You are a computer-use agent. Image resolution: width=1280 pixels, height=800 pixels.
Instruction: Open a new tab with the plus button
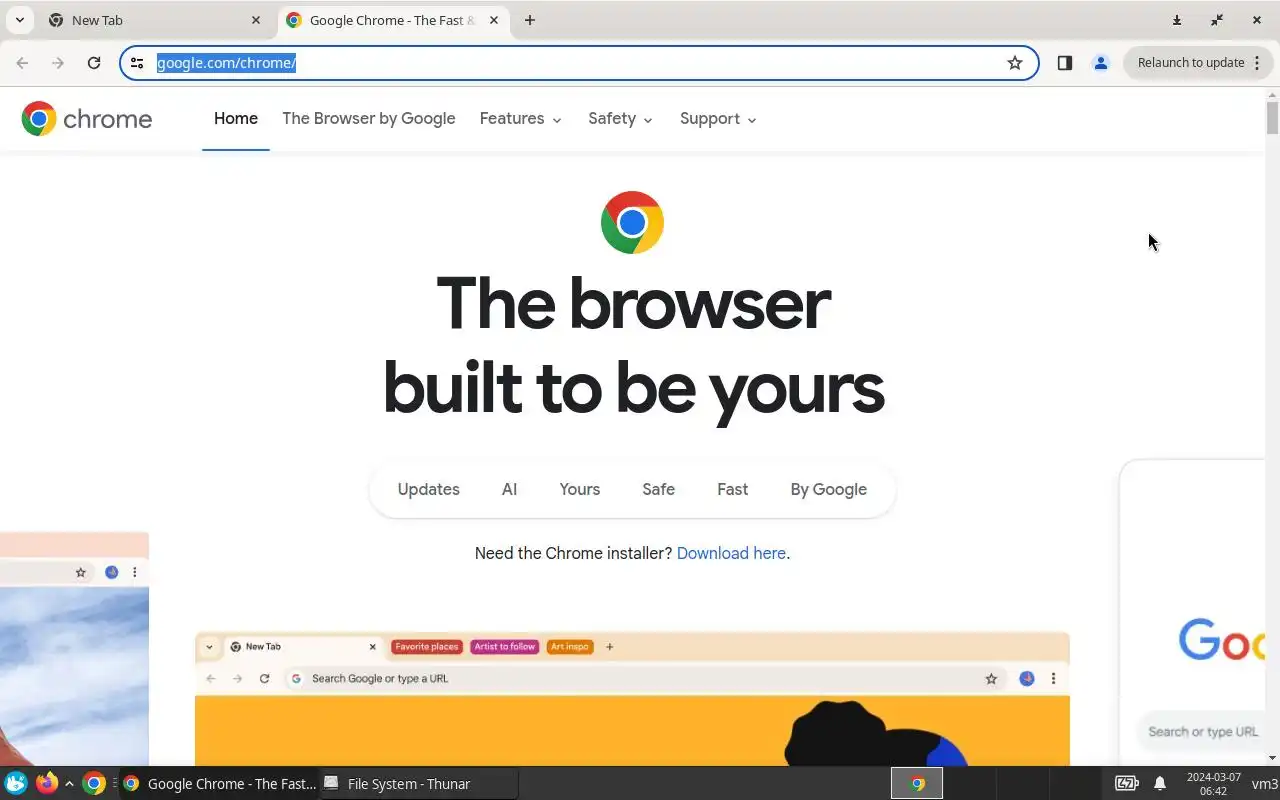tap(530, 20)
